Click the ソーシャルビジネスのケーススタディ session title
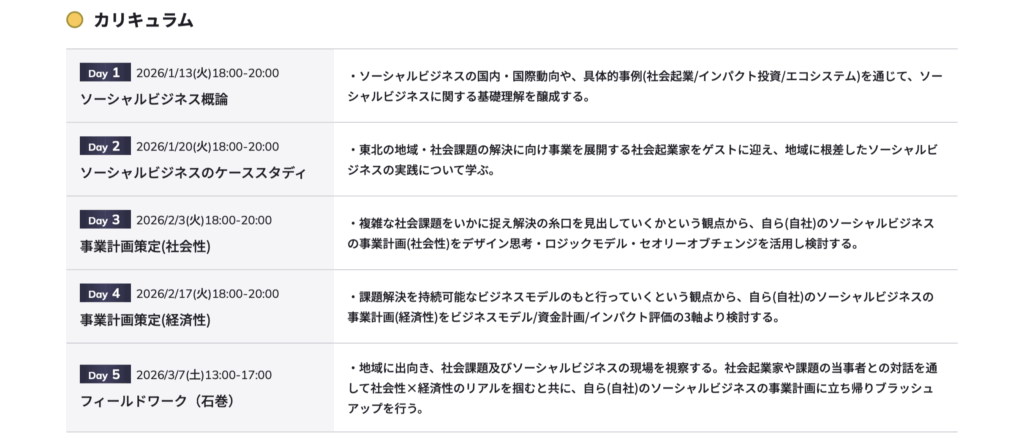Viewport: 1024px width, 444px height. click(192, 173)
